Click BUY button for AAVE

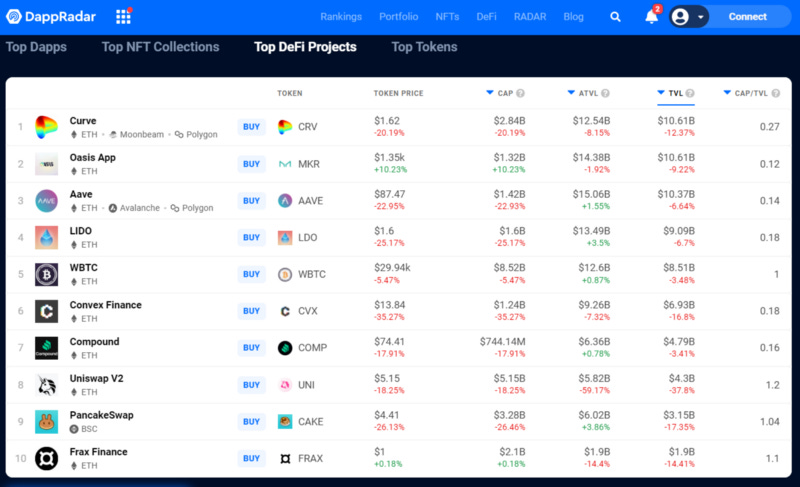pos(252,201)
